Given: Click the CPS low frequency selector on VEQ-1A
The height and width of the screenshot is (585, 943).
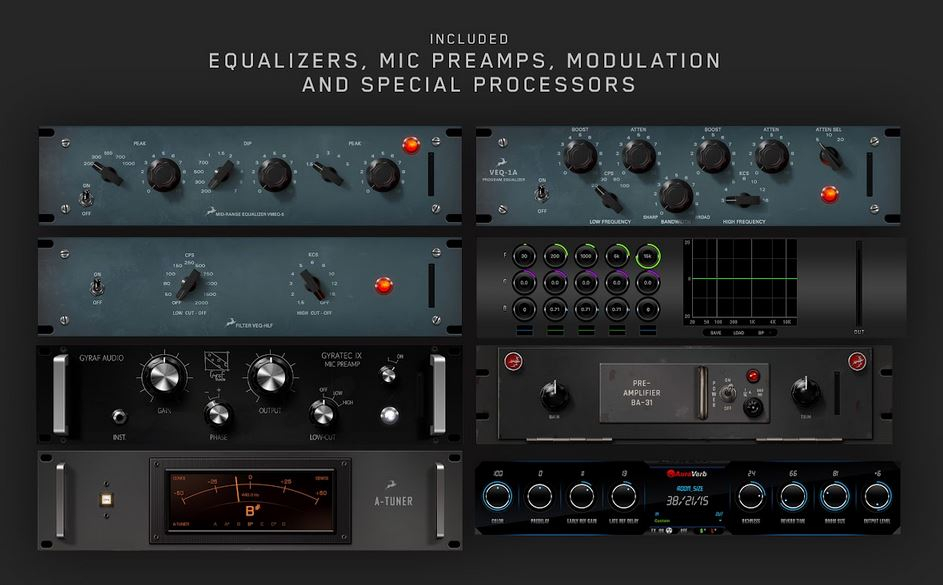Looking at the screenshot, I should pyautogui.click(x=609, y=198).
